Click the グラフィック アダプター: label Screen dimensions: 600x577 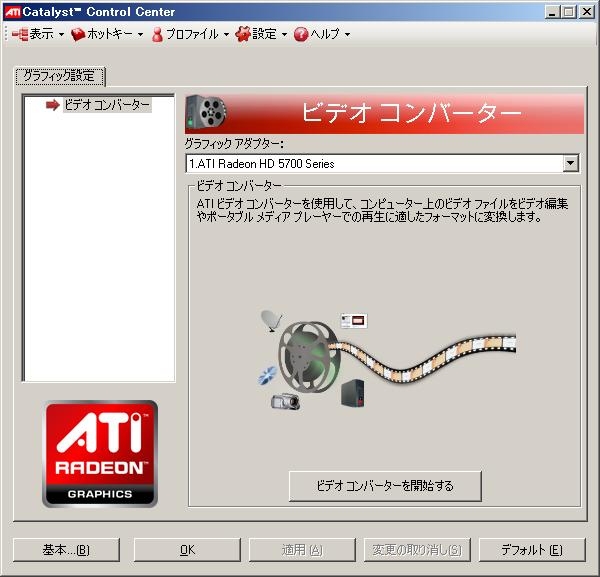click(x=234, y=144)
